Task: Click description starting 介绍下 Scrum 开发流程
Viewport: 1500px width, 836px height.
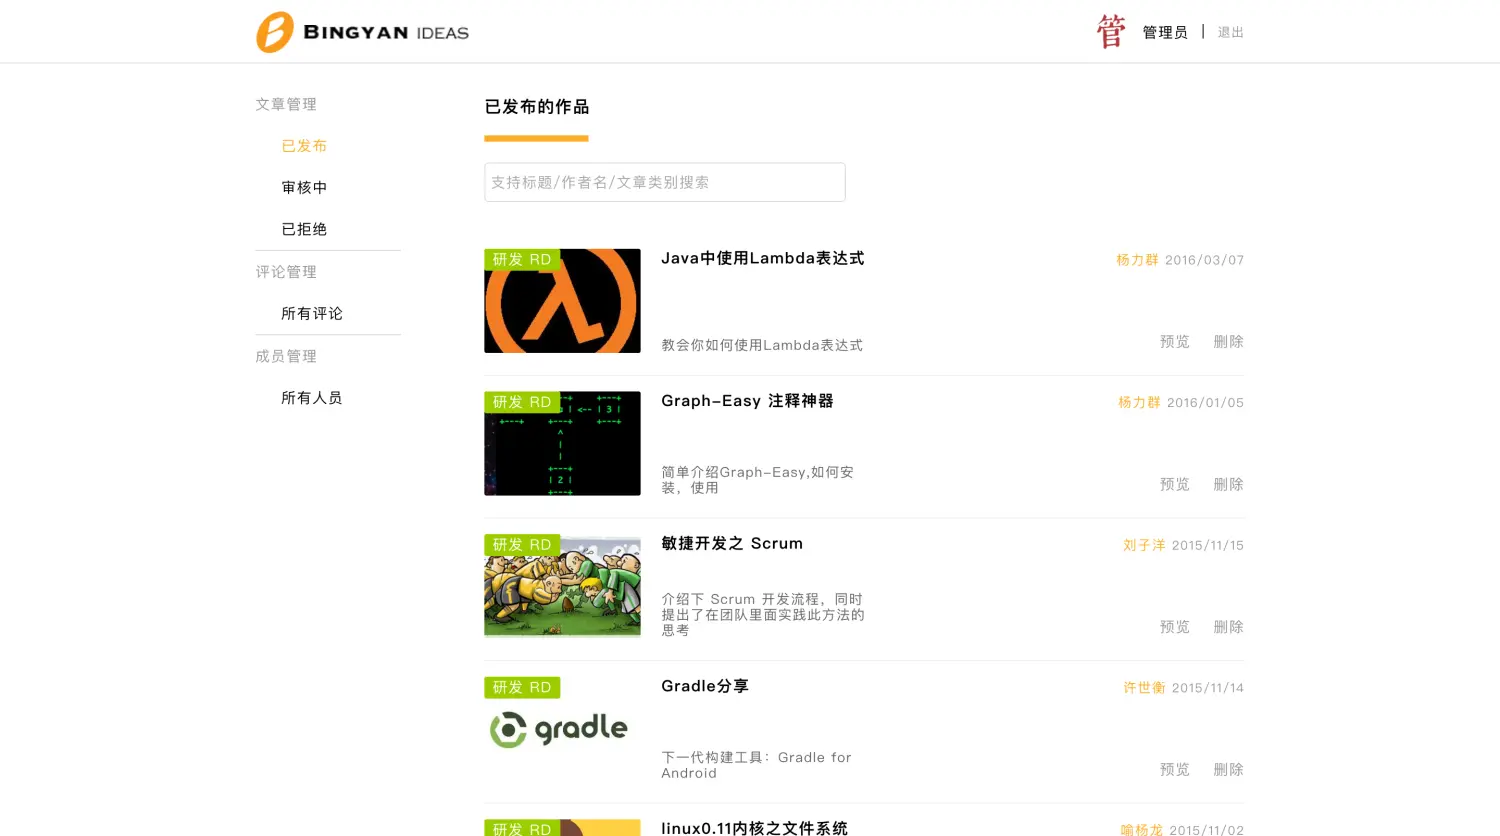Action: 763,615
